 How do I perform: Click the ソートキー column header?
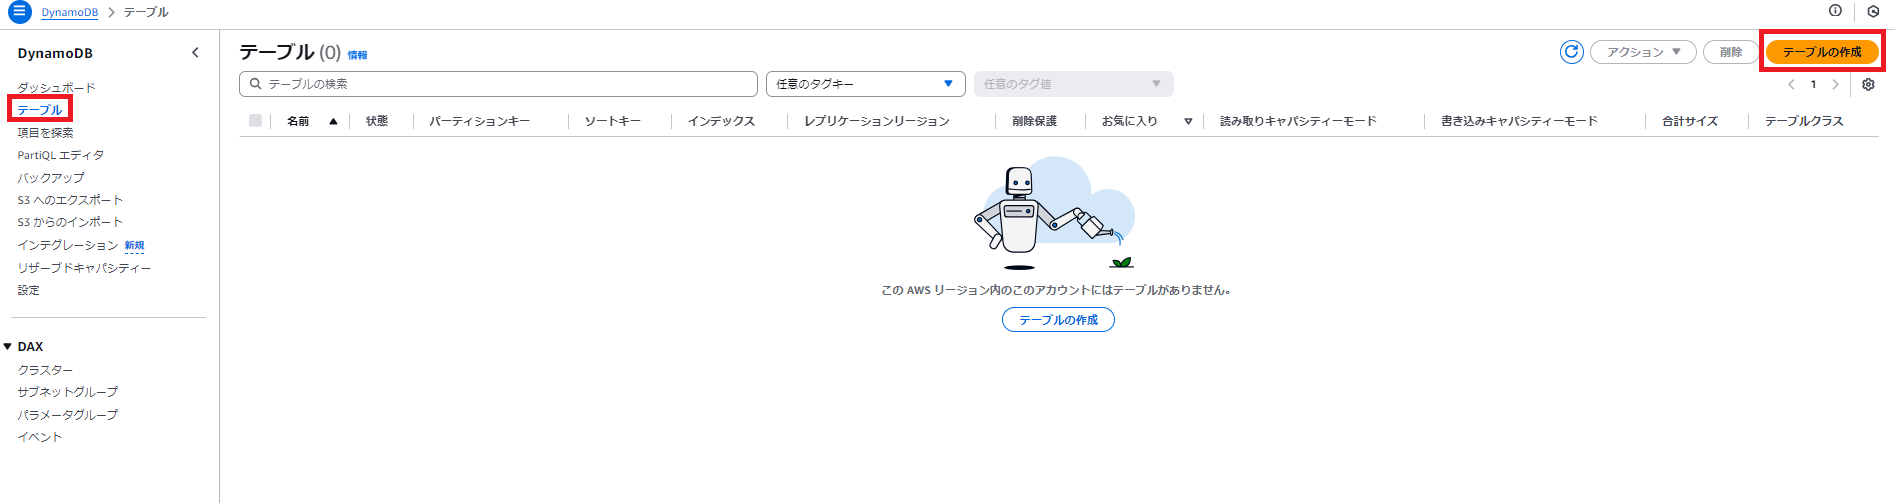(x=613, y=121)
